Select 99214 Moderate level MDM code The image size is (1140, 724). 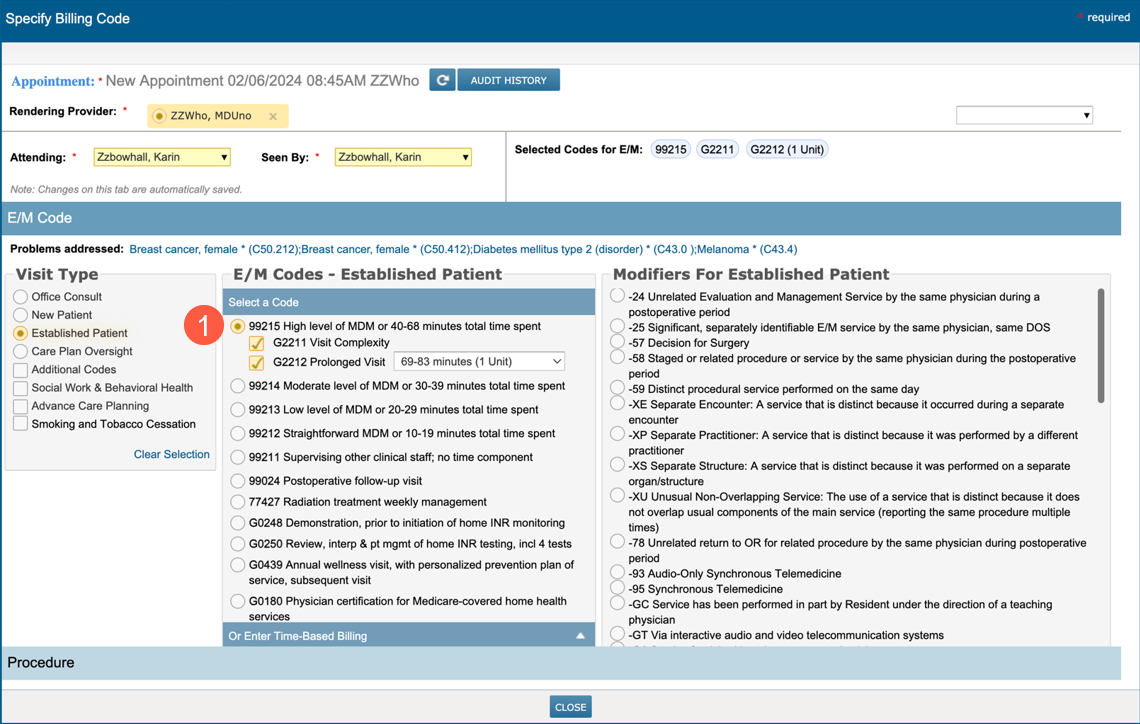pos(237,386)
